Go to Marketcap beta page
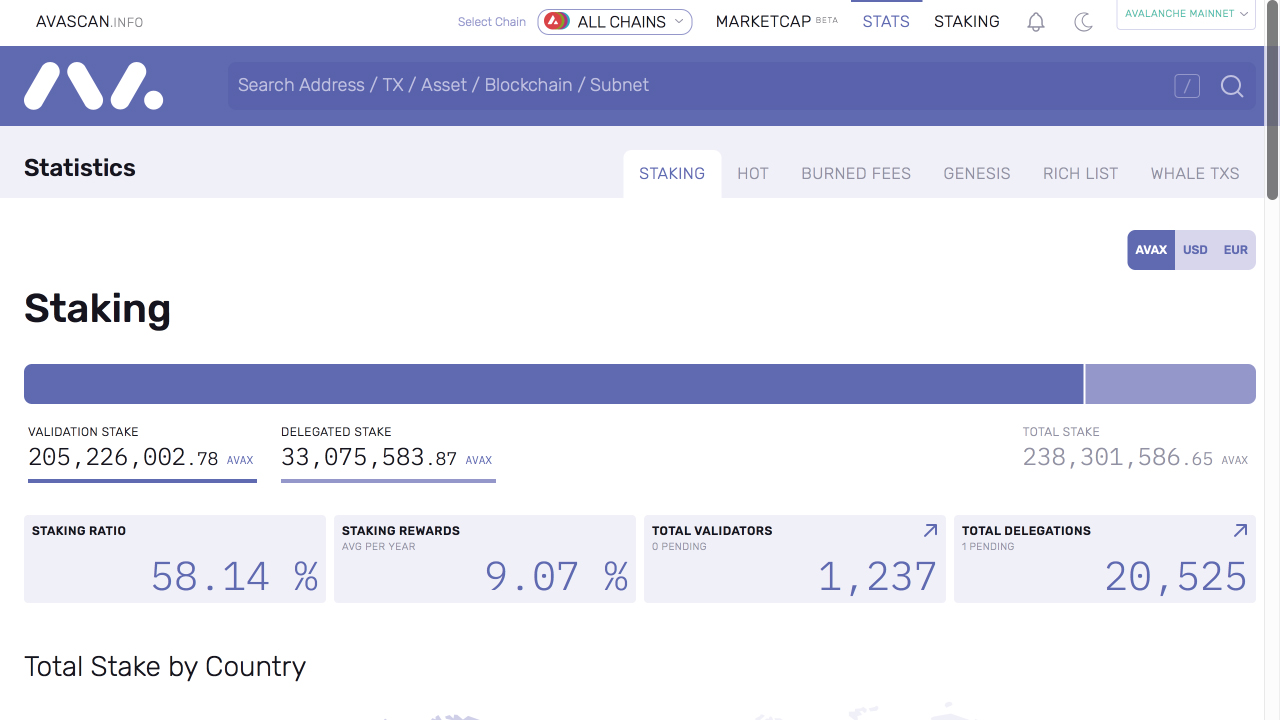The height and width of the screenshot is (720, 1280). point(777,21)
